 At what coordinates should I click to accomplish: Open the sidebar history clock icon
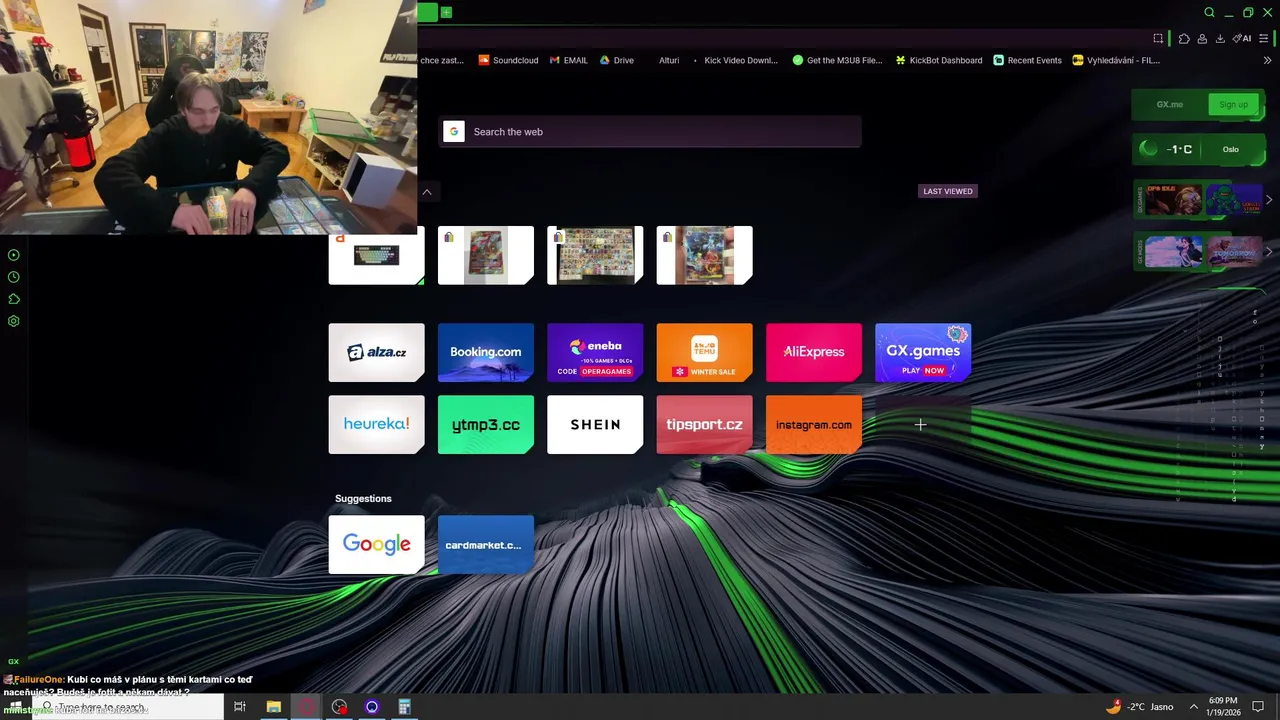pyautogui.click(x=14, y=277)
